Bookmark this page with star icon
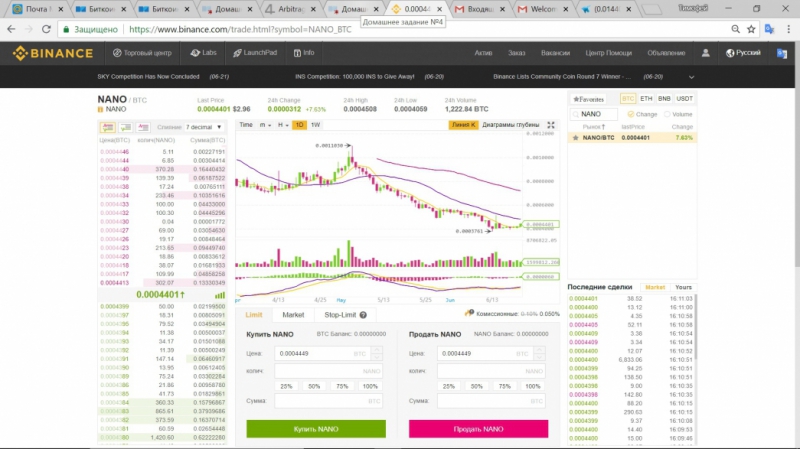This screenshot has width=800, height=449. (x=751, y=29)
